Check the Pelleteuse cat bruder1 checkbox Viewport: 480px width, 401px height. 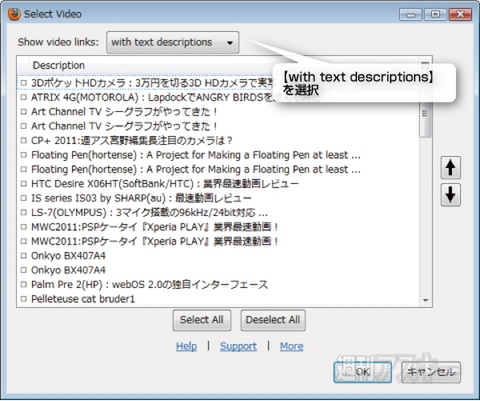click(23, 299)
